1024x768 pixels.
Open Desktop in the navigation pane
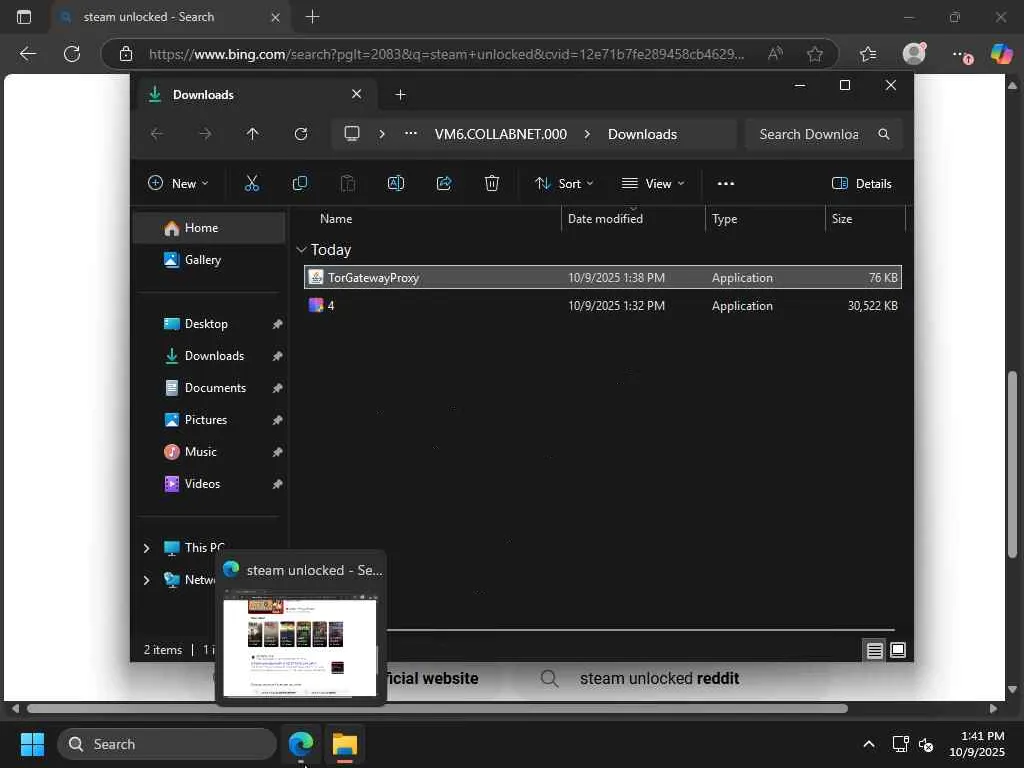point(209,324)
